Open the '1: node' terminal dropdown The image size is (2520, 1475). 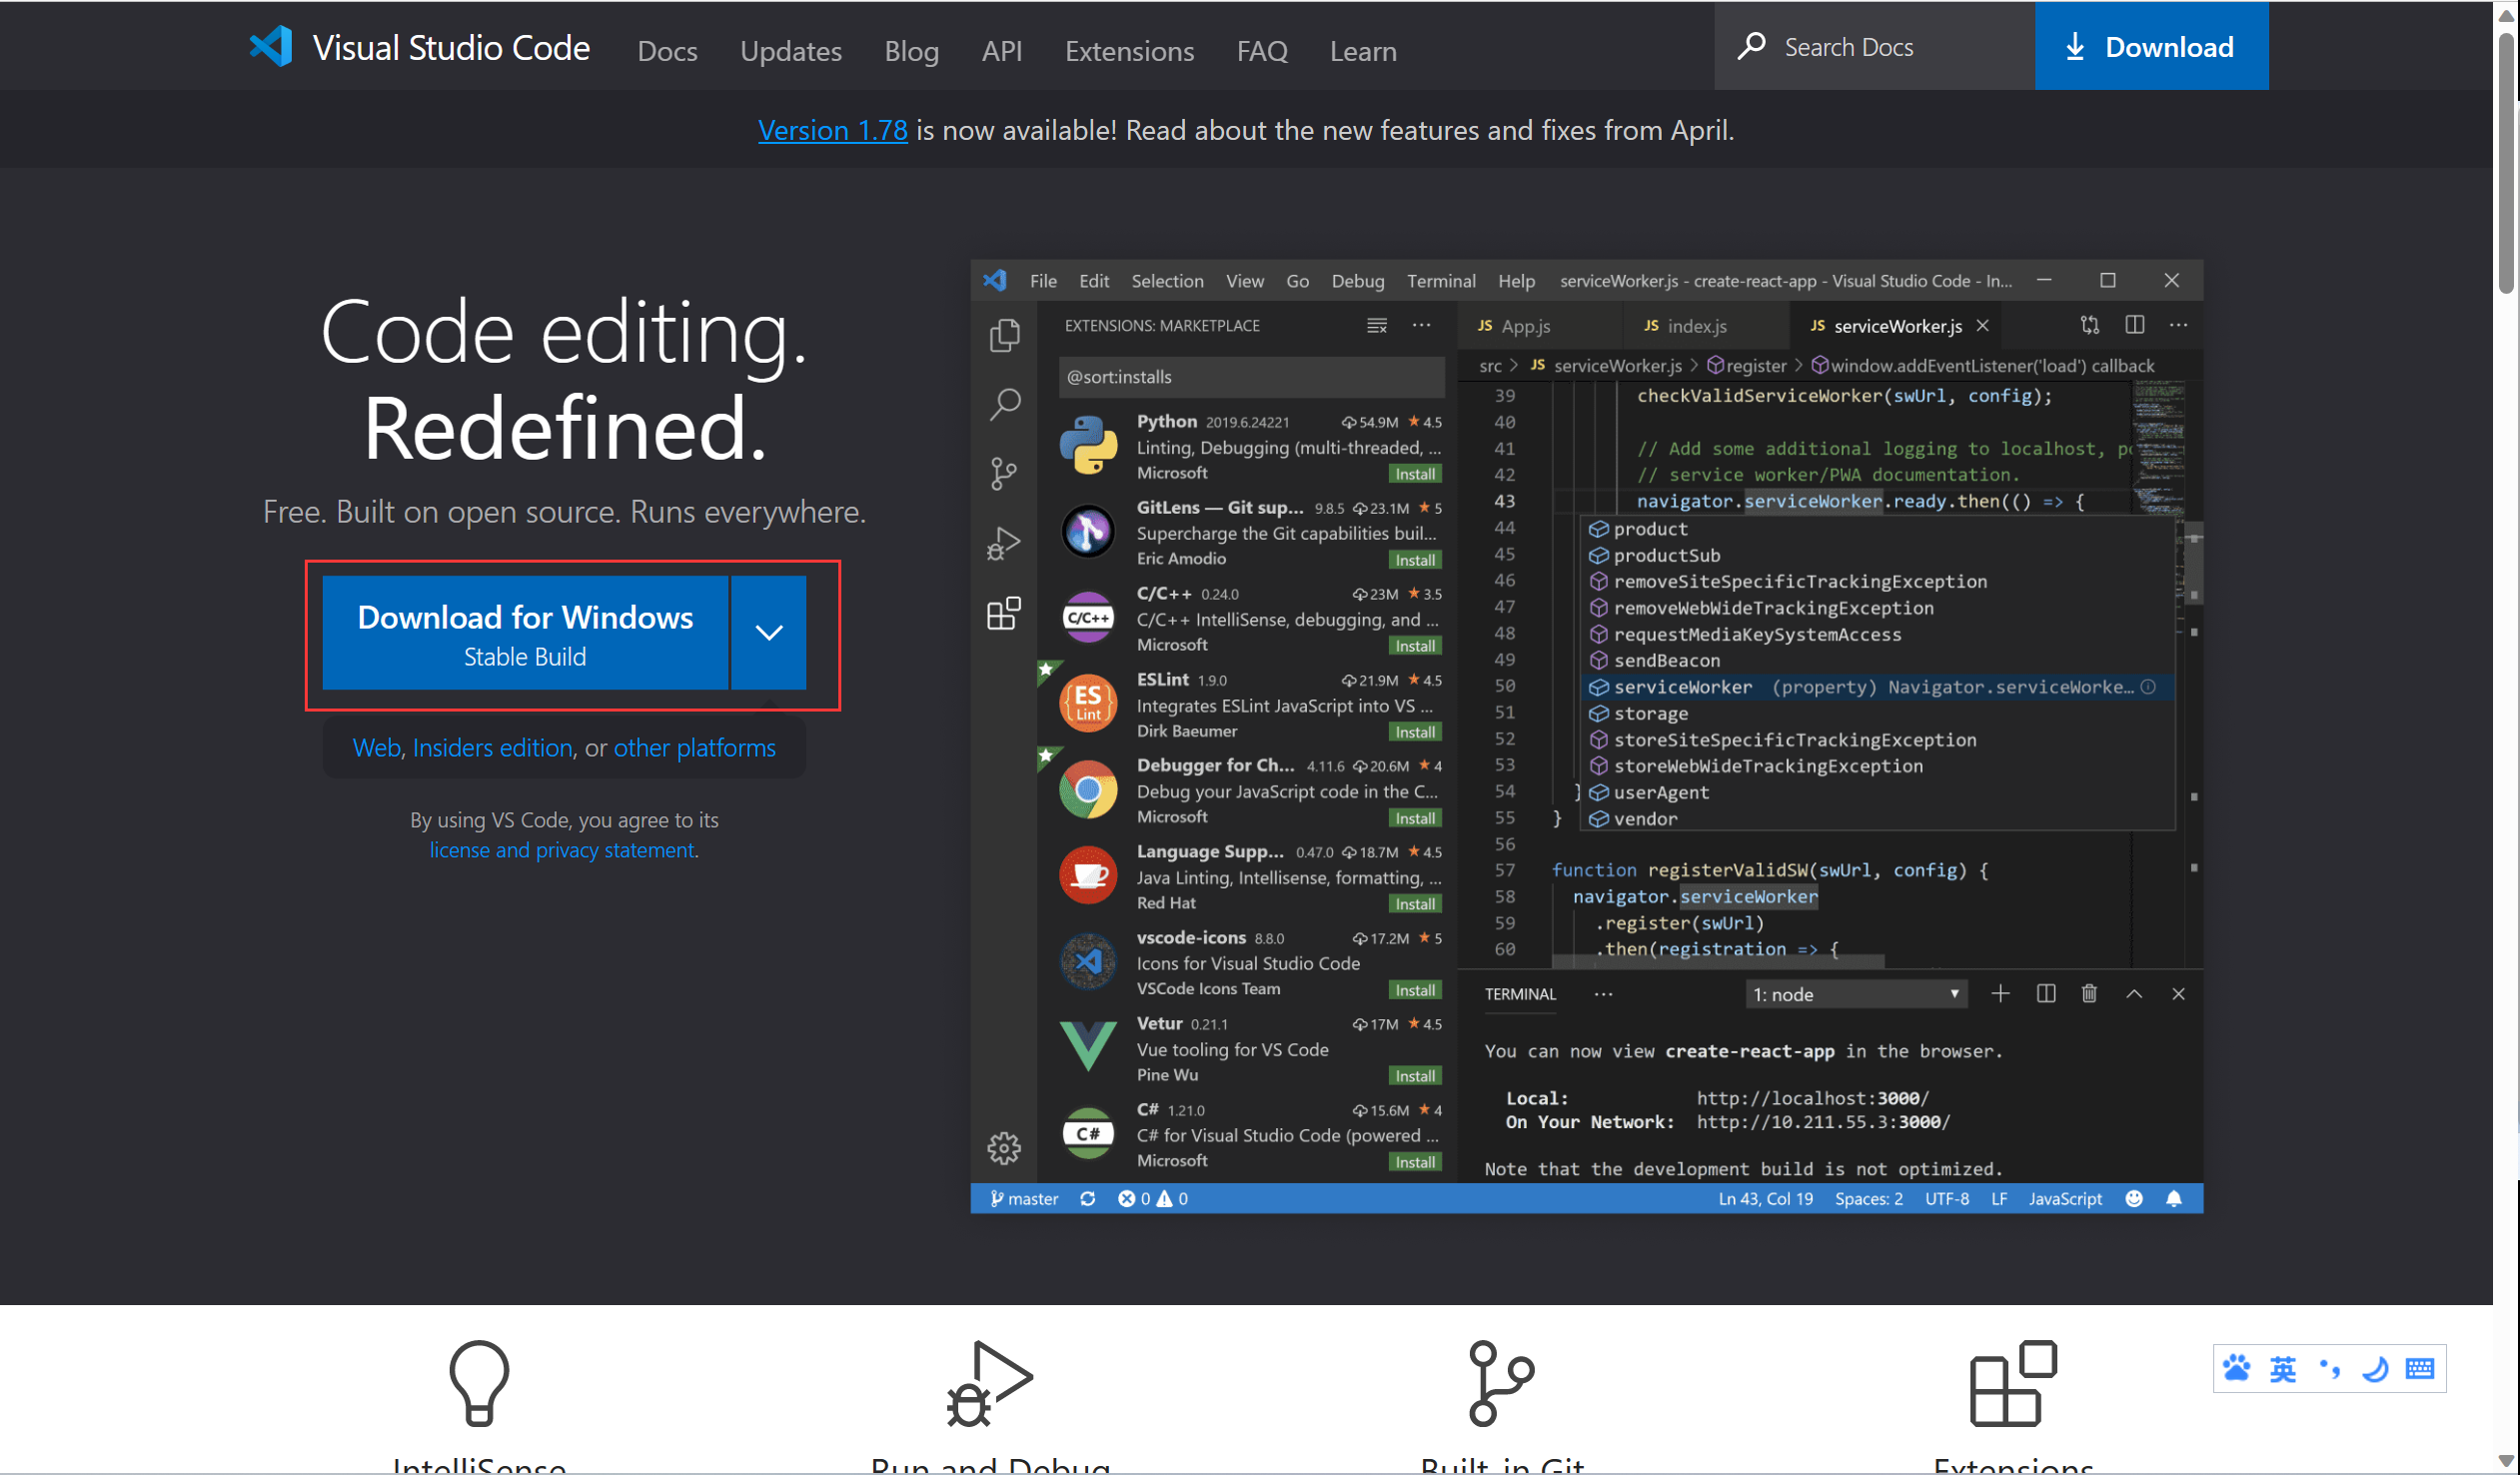(x=1856, y=994)
